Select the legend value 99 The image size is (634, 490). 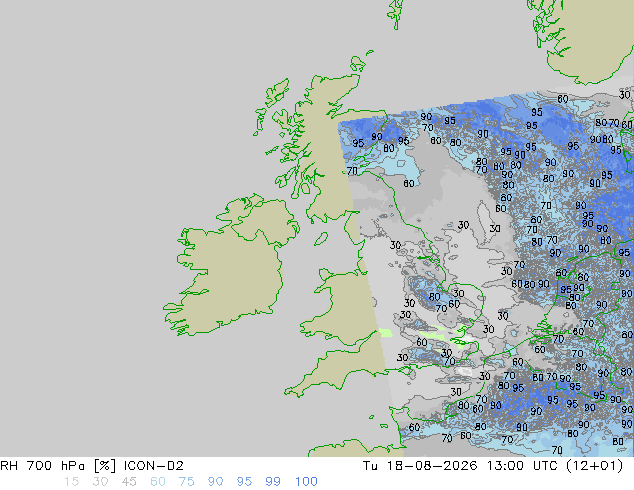pyautogui.click(x=273, y=482)
